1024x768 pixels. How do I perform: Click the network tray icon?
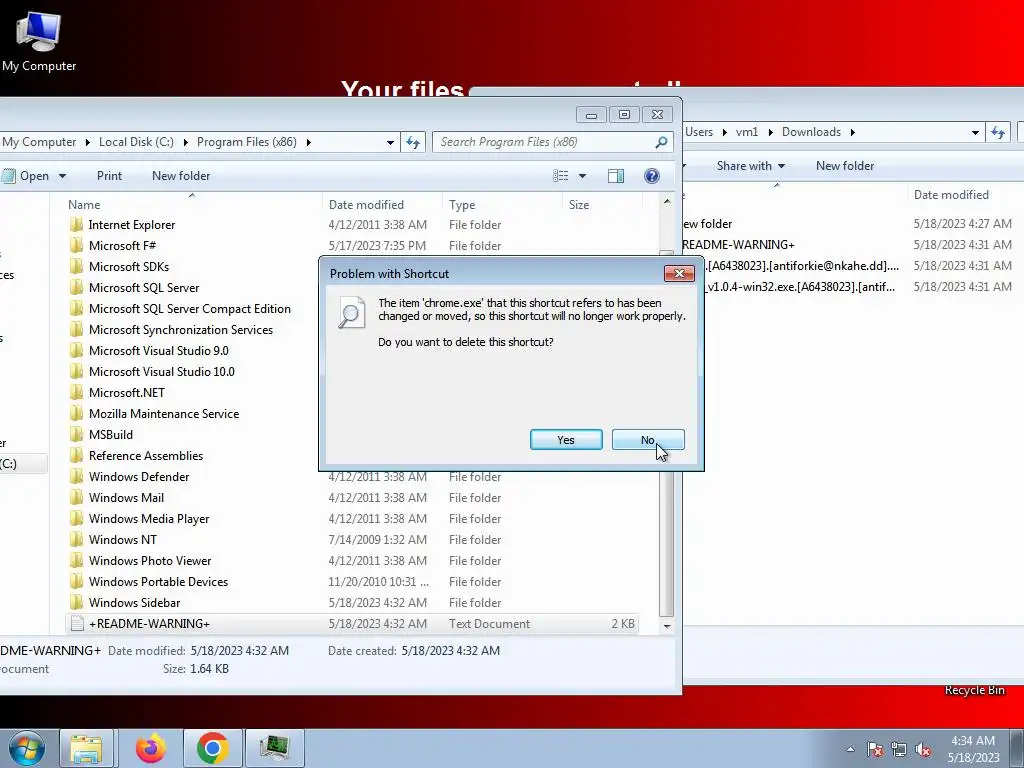pos(899,749)
